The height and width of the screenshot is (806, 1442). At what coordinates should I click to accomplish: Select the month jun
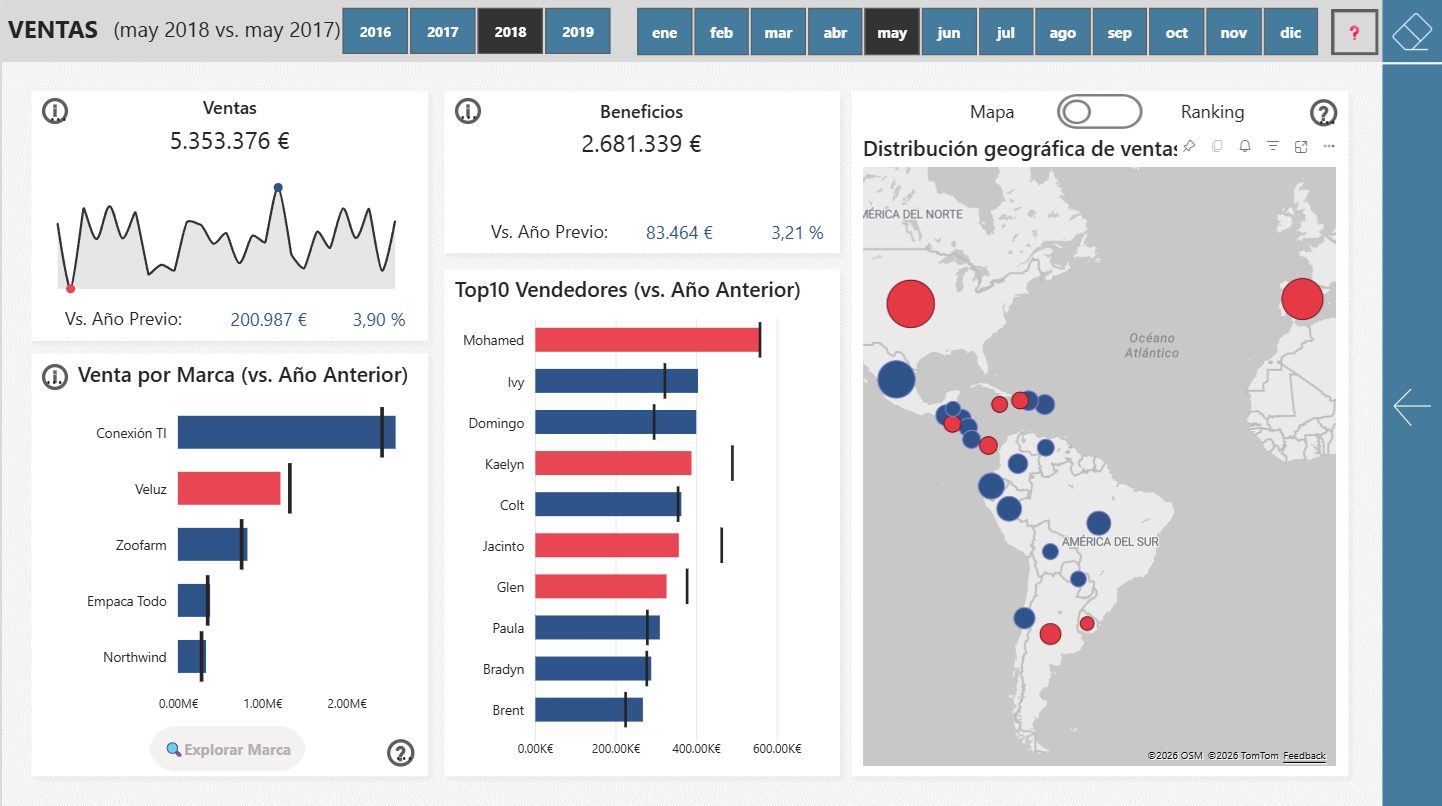point(948,31)
